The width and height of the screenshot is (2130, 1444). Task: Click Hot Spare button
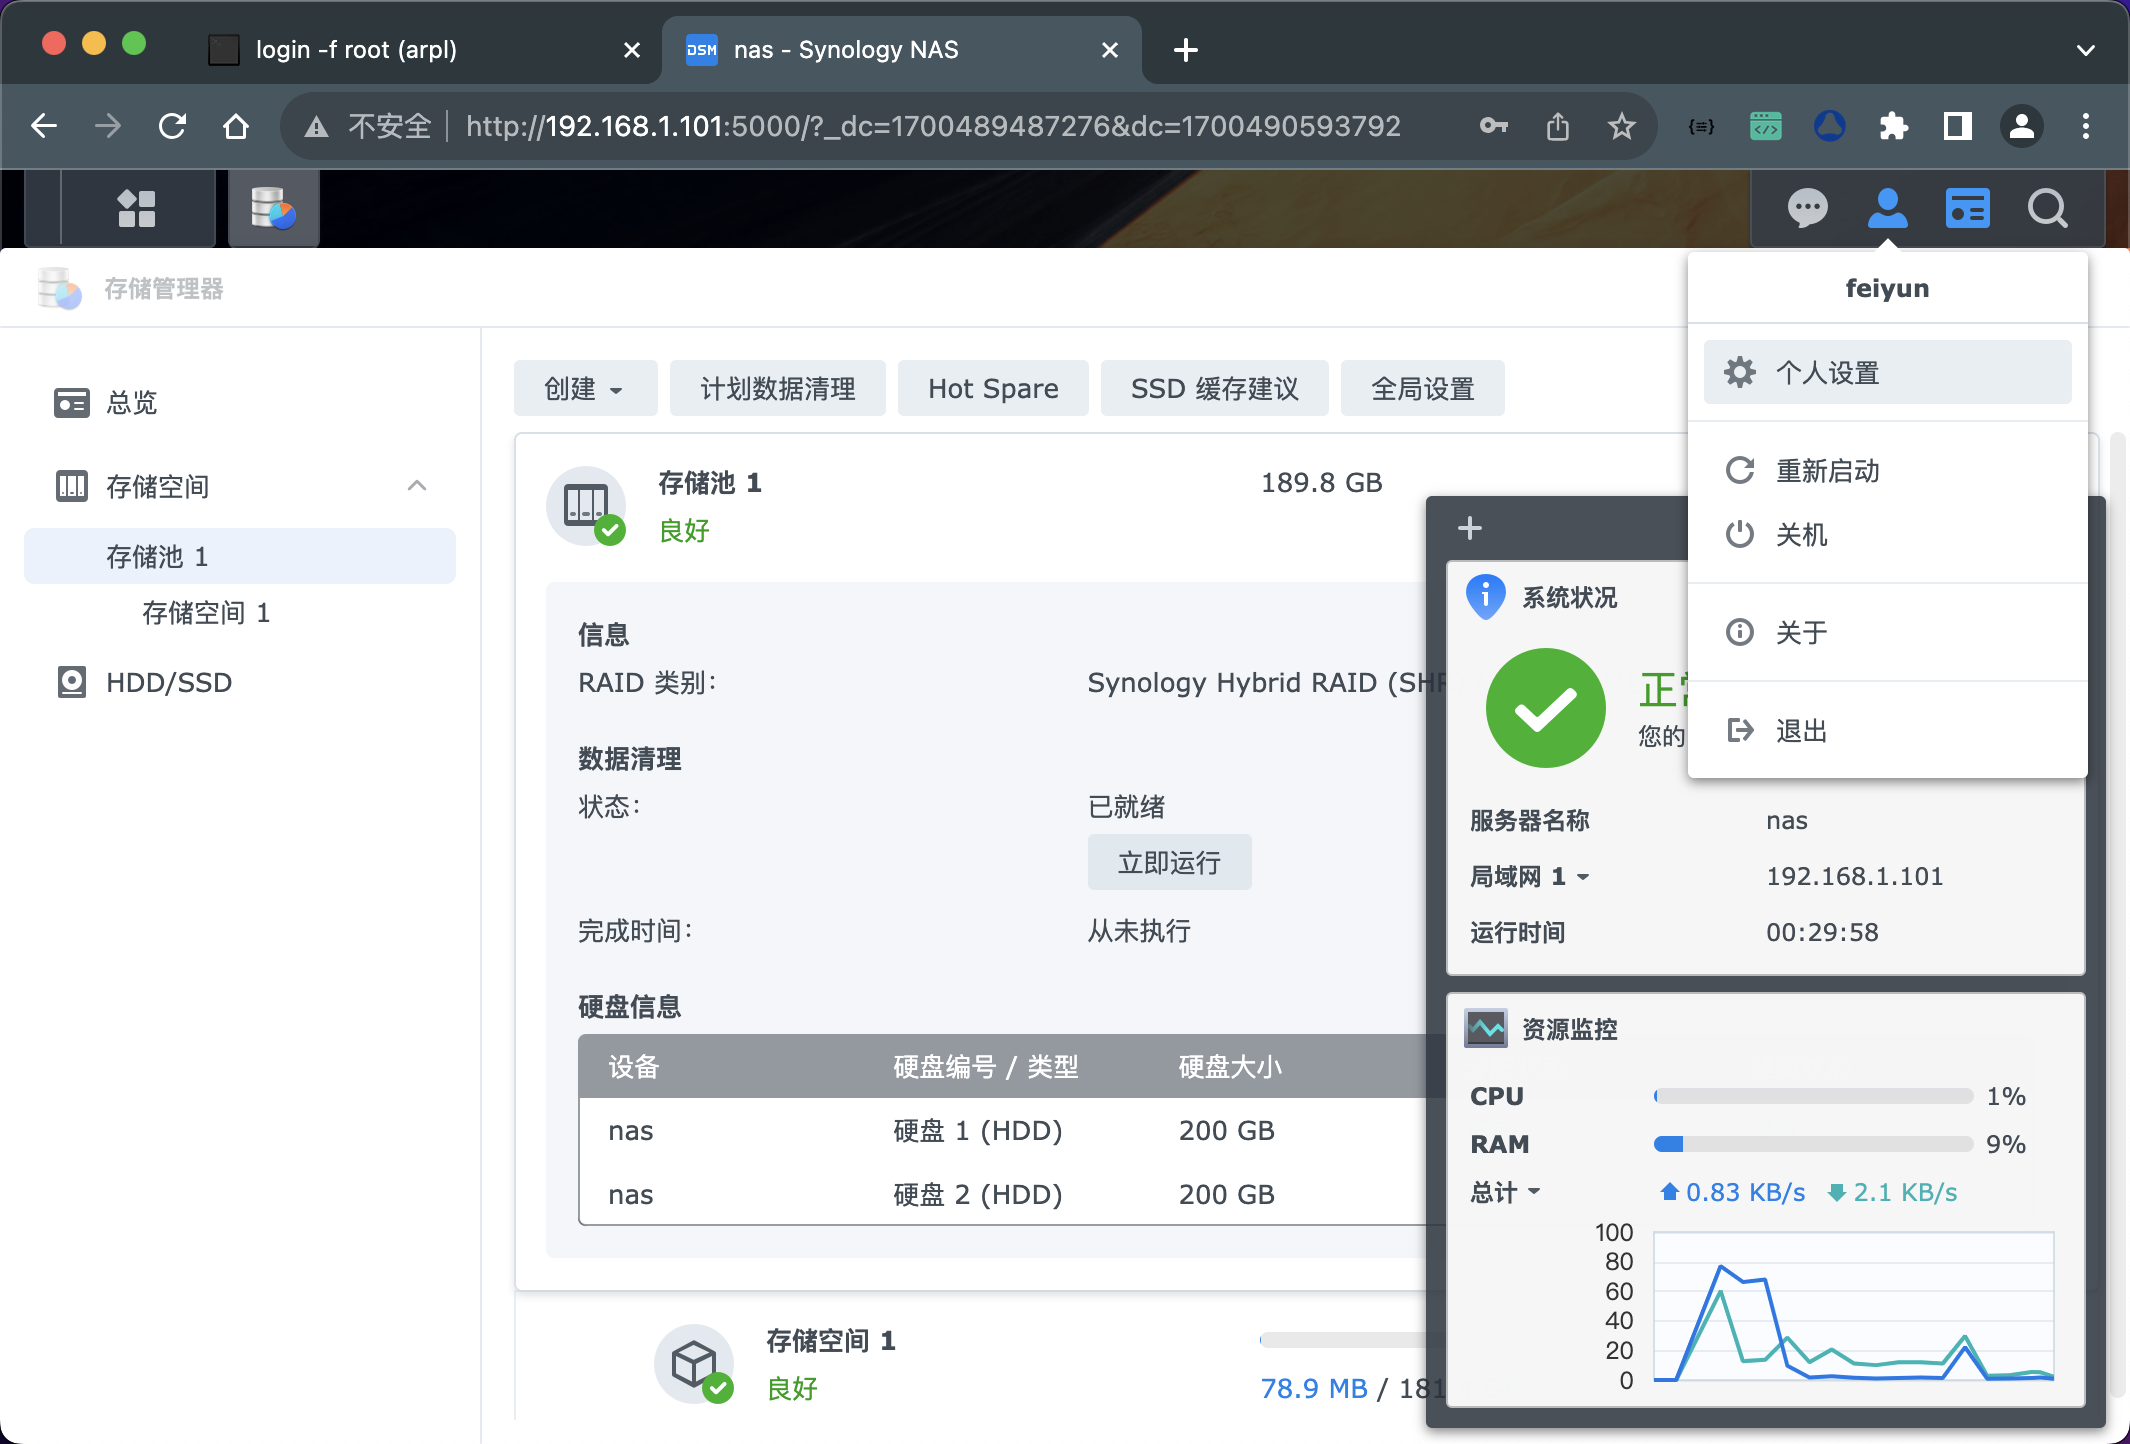coord(992,388)
